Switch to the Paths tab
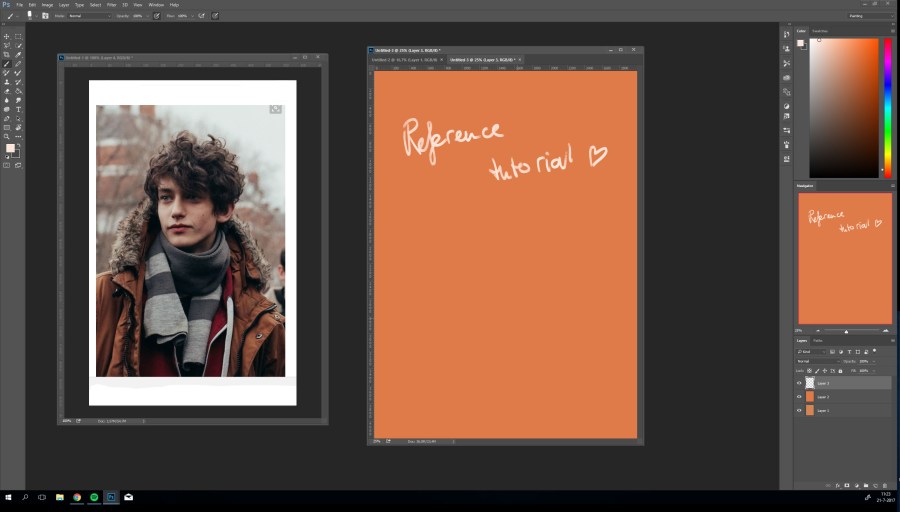The width and height of the screenshot is (900, 512). pos(818,341)
